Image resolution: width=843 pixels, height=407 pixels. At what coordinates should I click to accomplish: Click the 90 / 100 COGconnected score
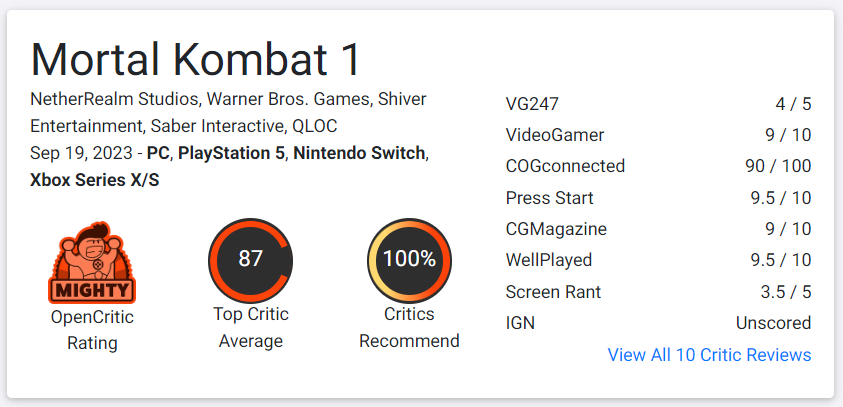(x=778, y=166)
